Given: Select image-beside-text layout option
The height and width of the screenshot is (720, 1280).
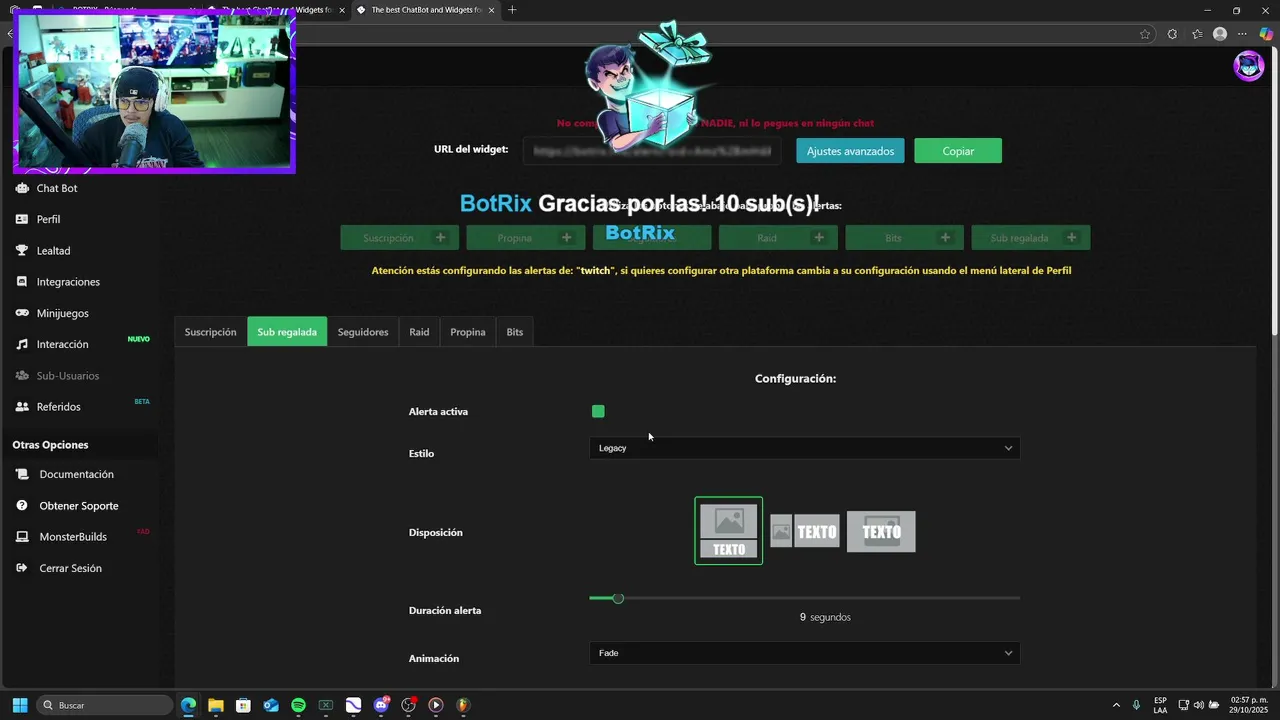Looking at the screenshot, I should pyautogui.click(x=805, y=532).
